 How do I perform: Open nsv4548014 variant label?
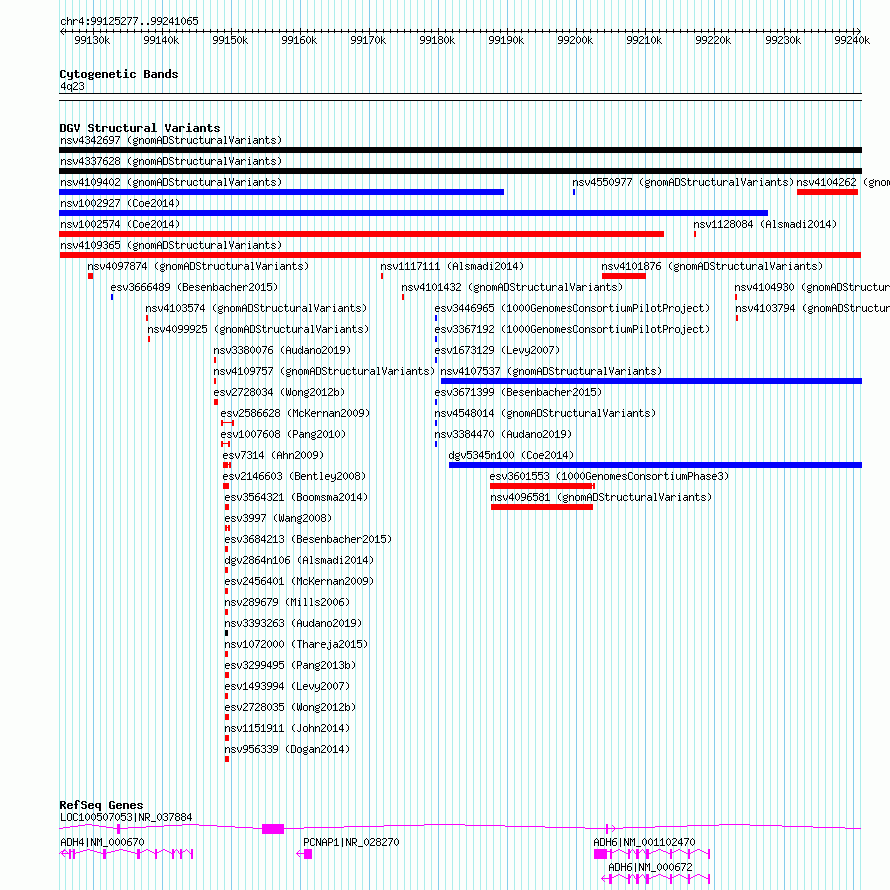(545, 413)
